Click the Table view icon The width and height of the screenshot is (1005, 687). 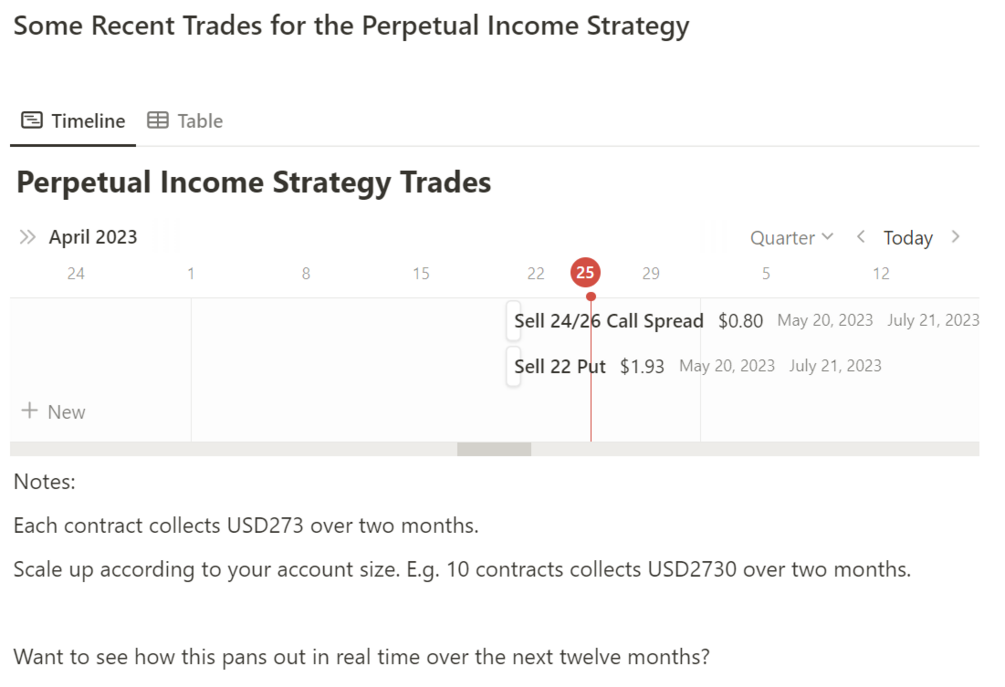[158, 121]
